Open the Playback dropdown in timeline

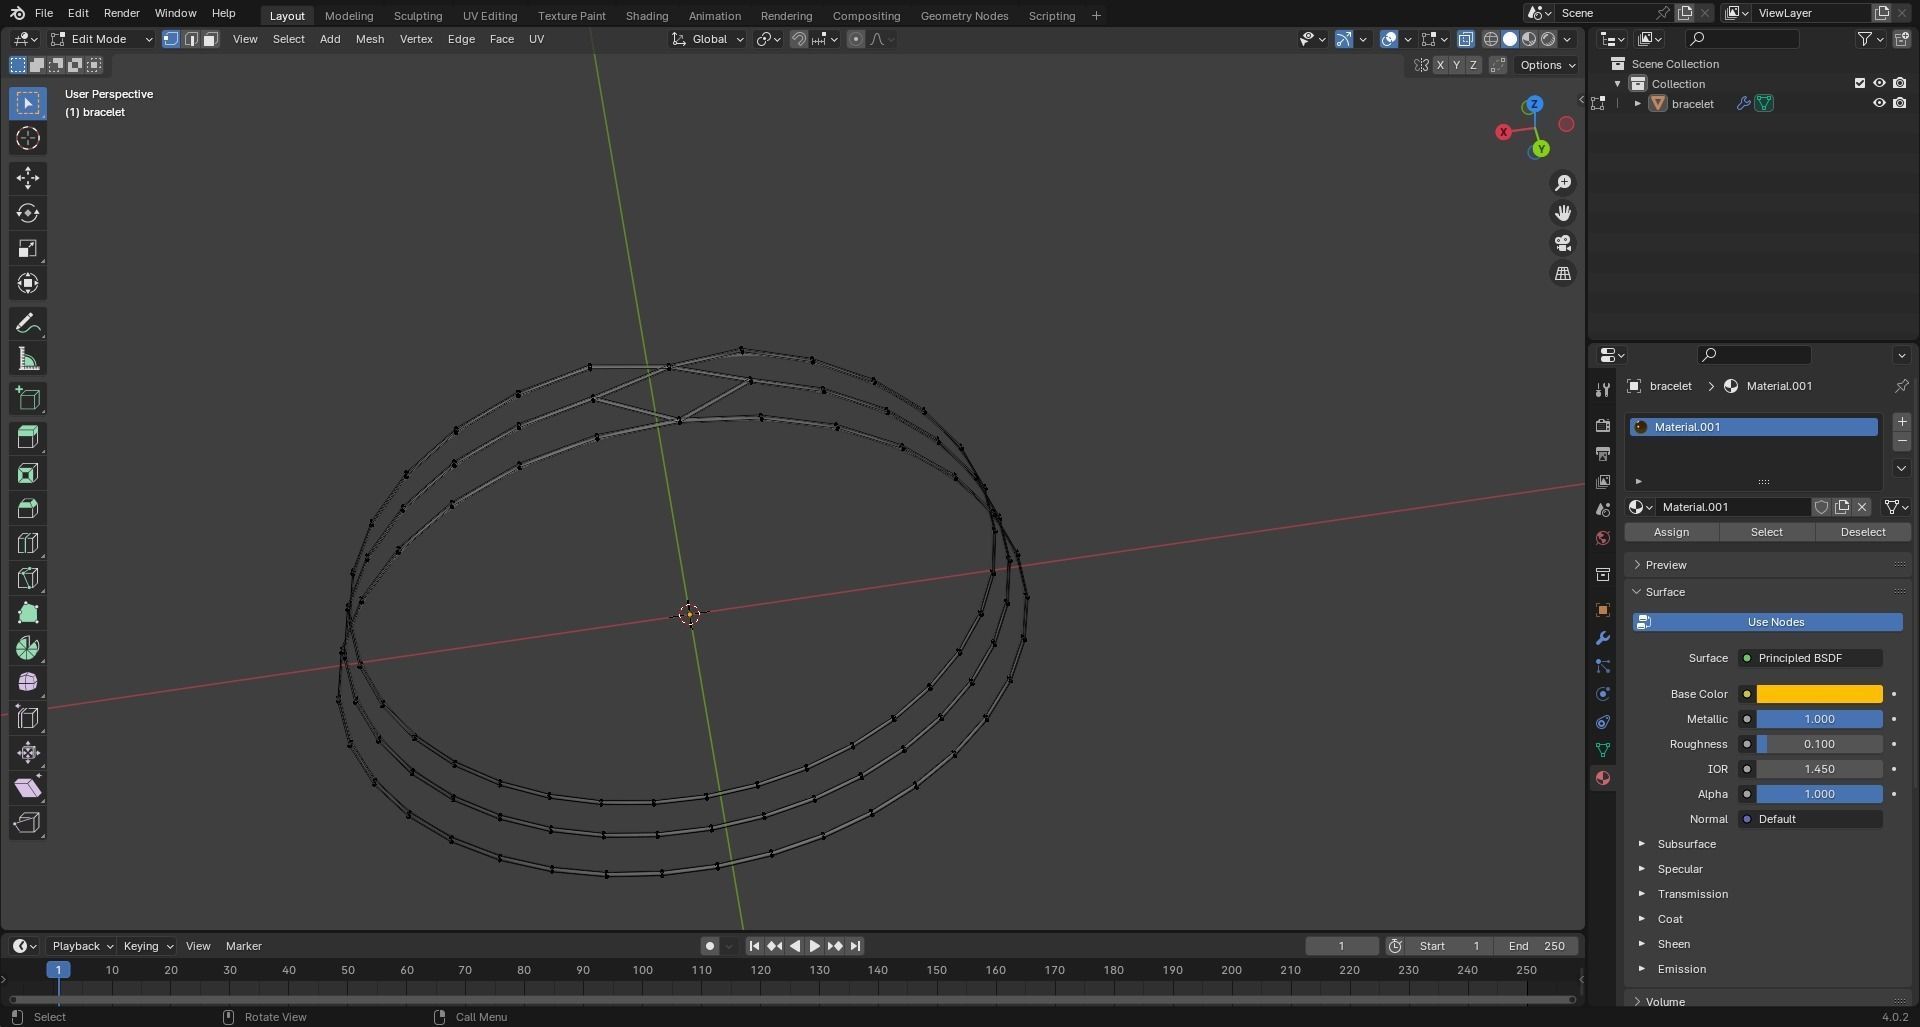click(82, 946)
